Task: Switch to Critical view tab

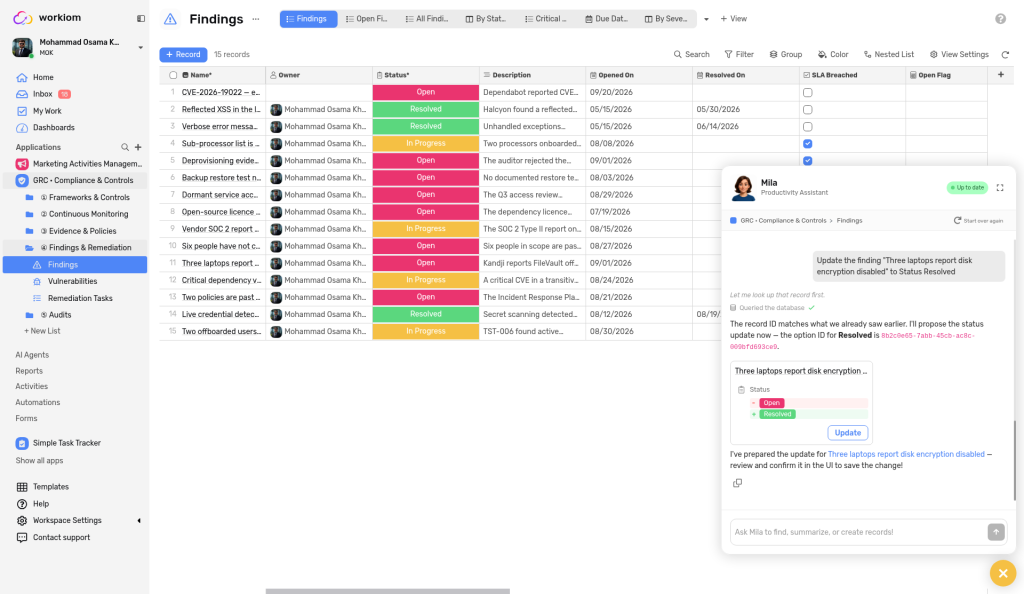Action: (x=546, y=19)
